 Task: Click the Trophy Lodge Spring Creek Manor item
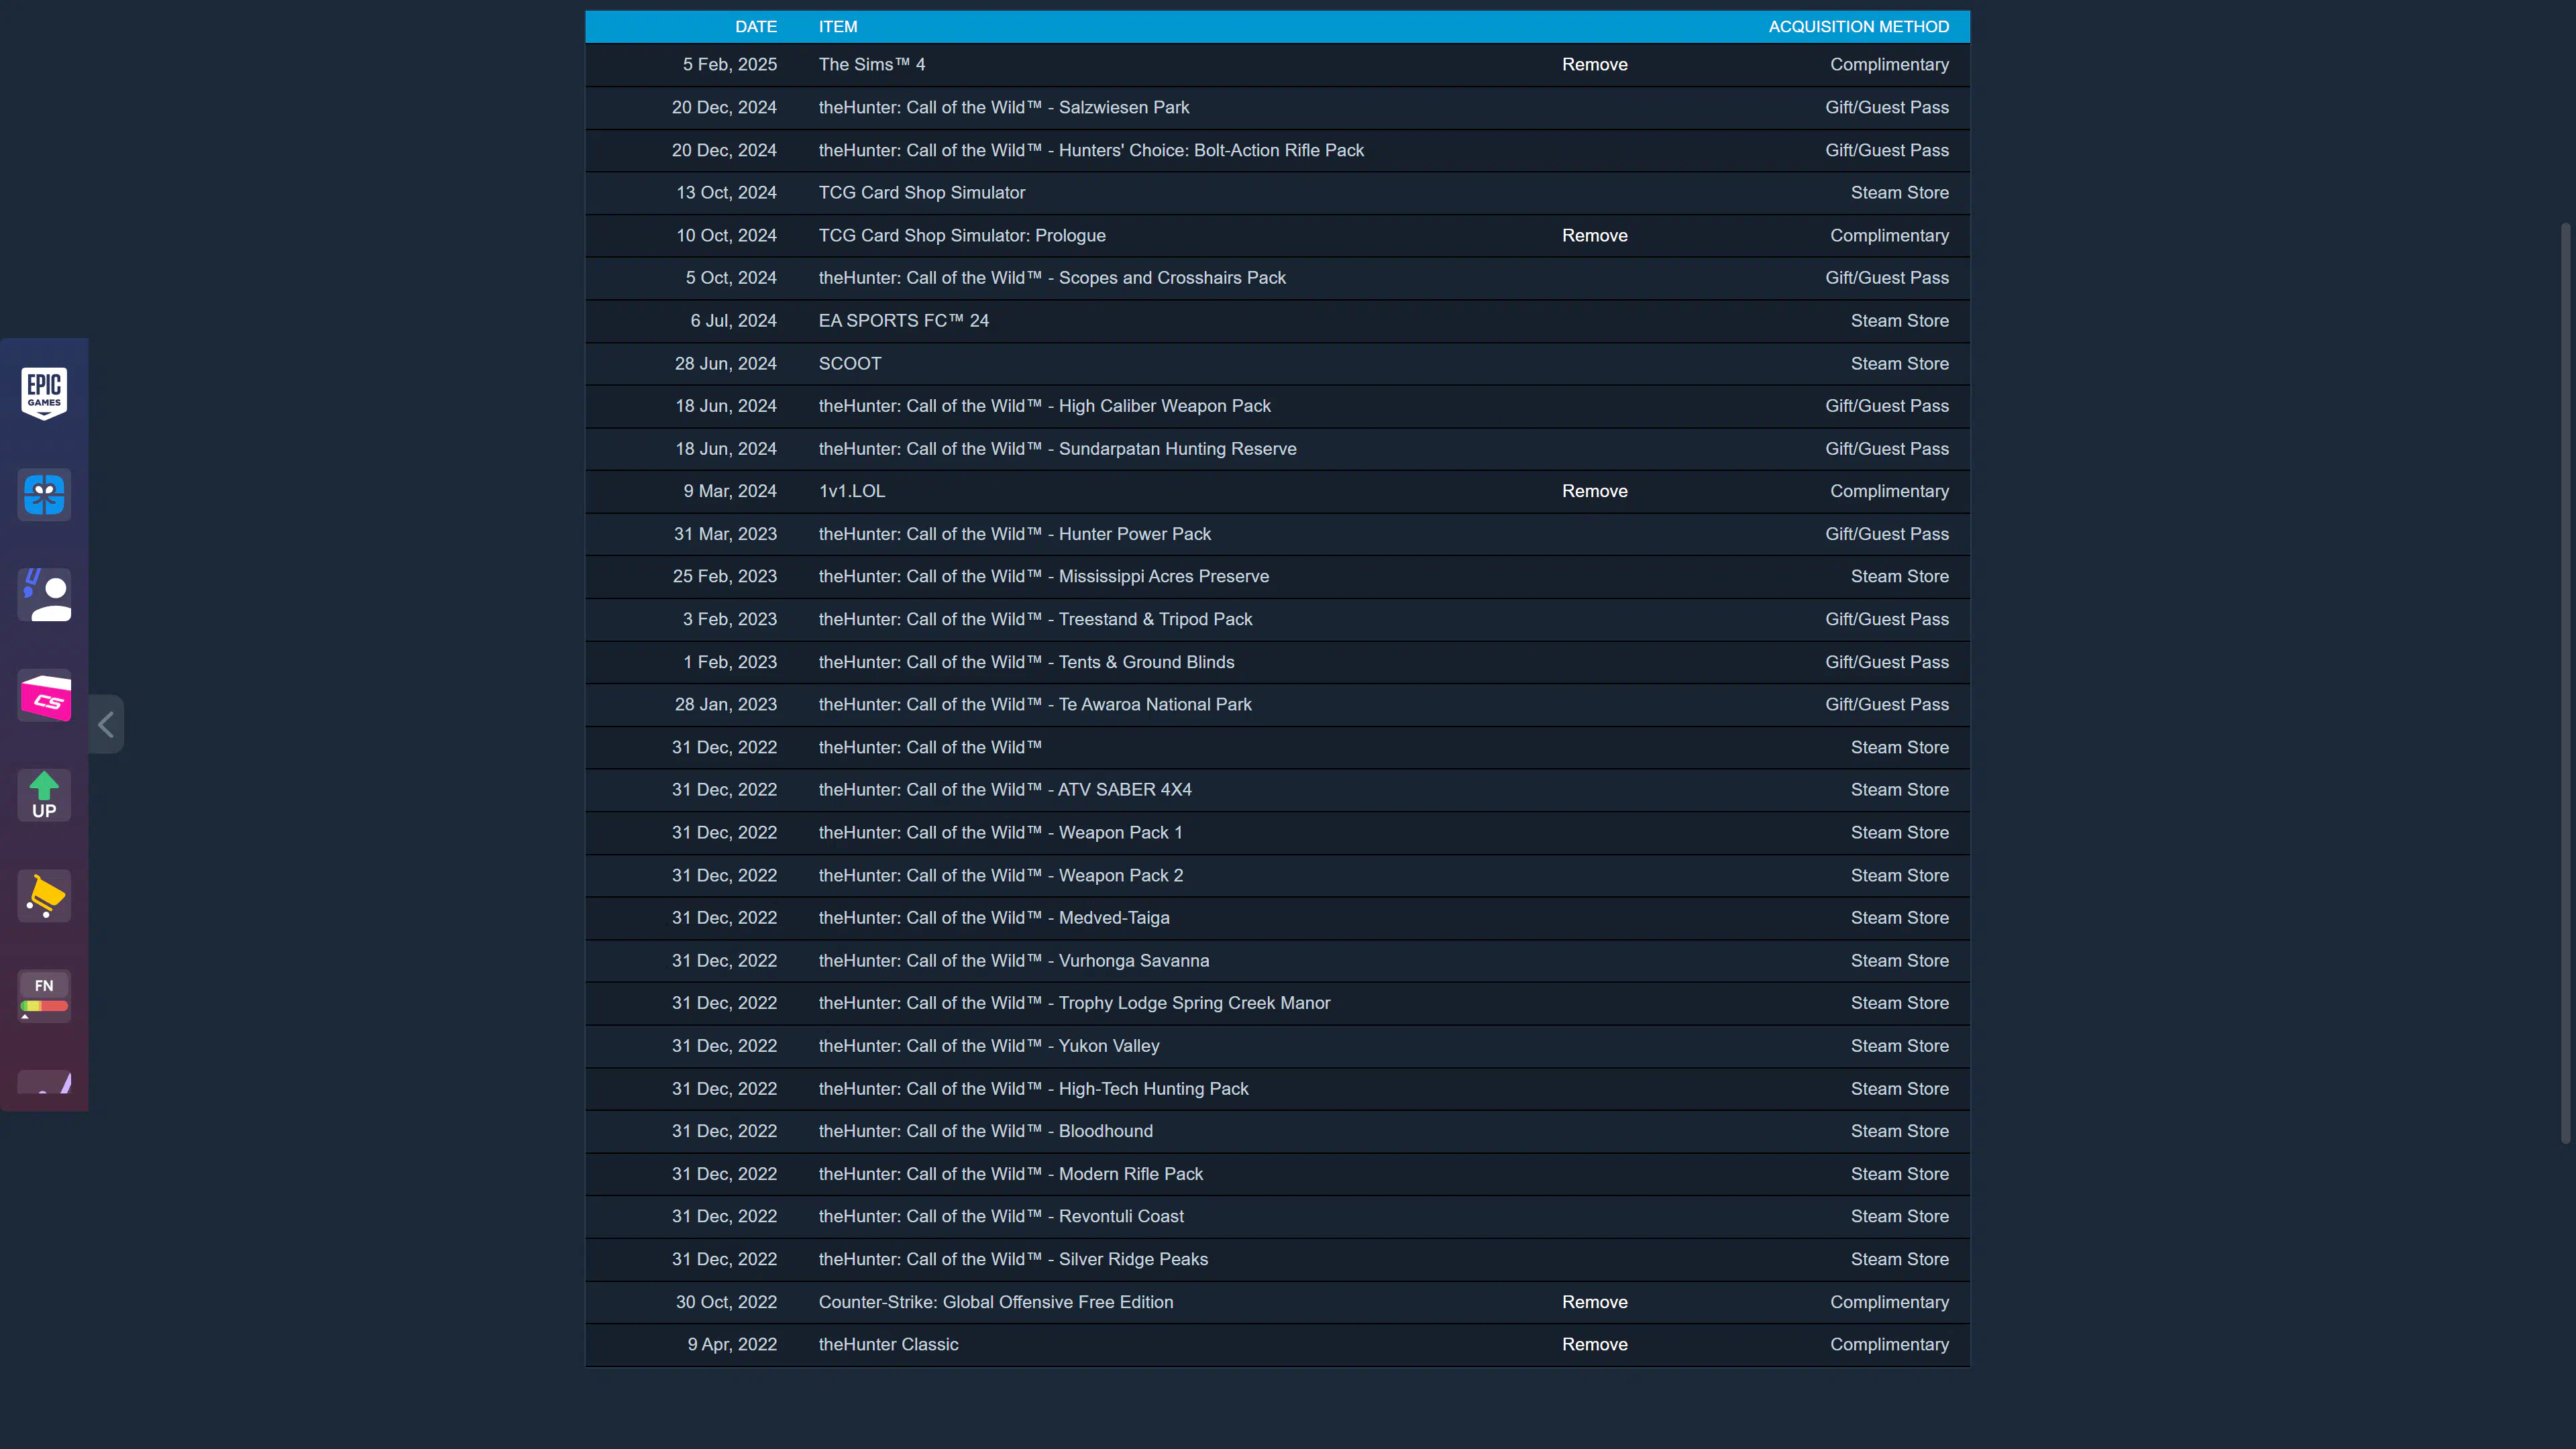(x=1075, y=1003)
